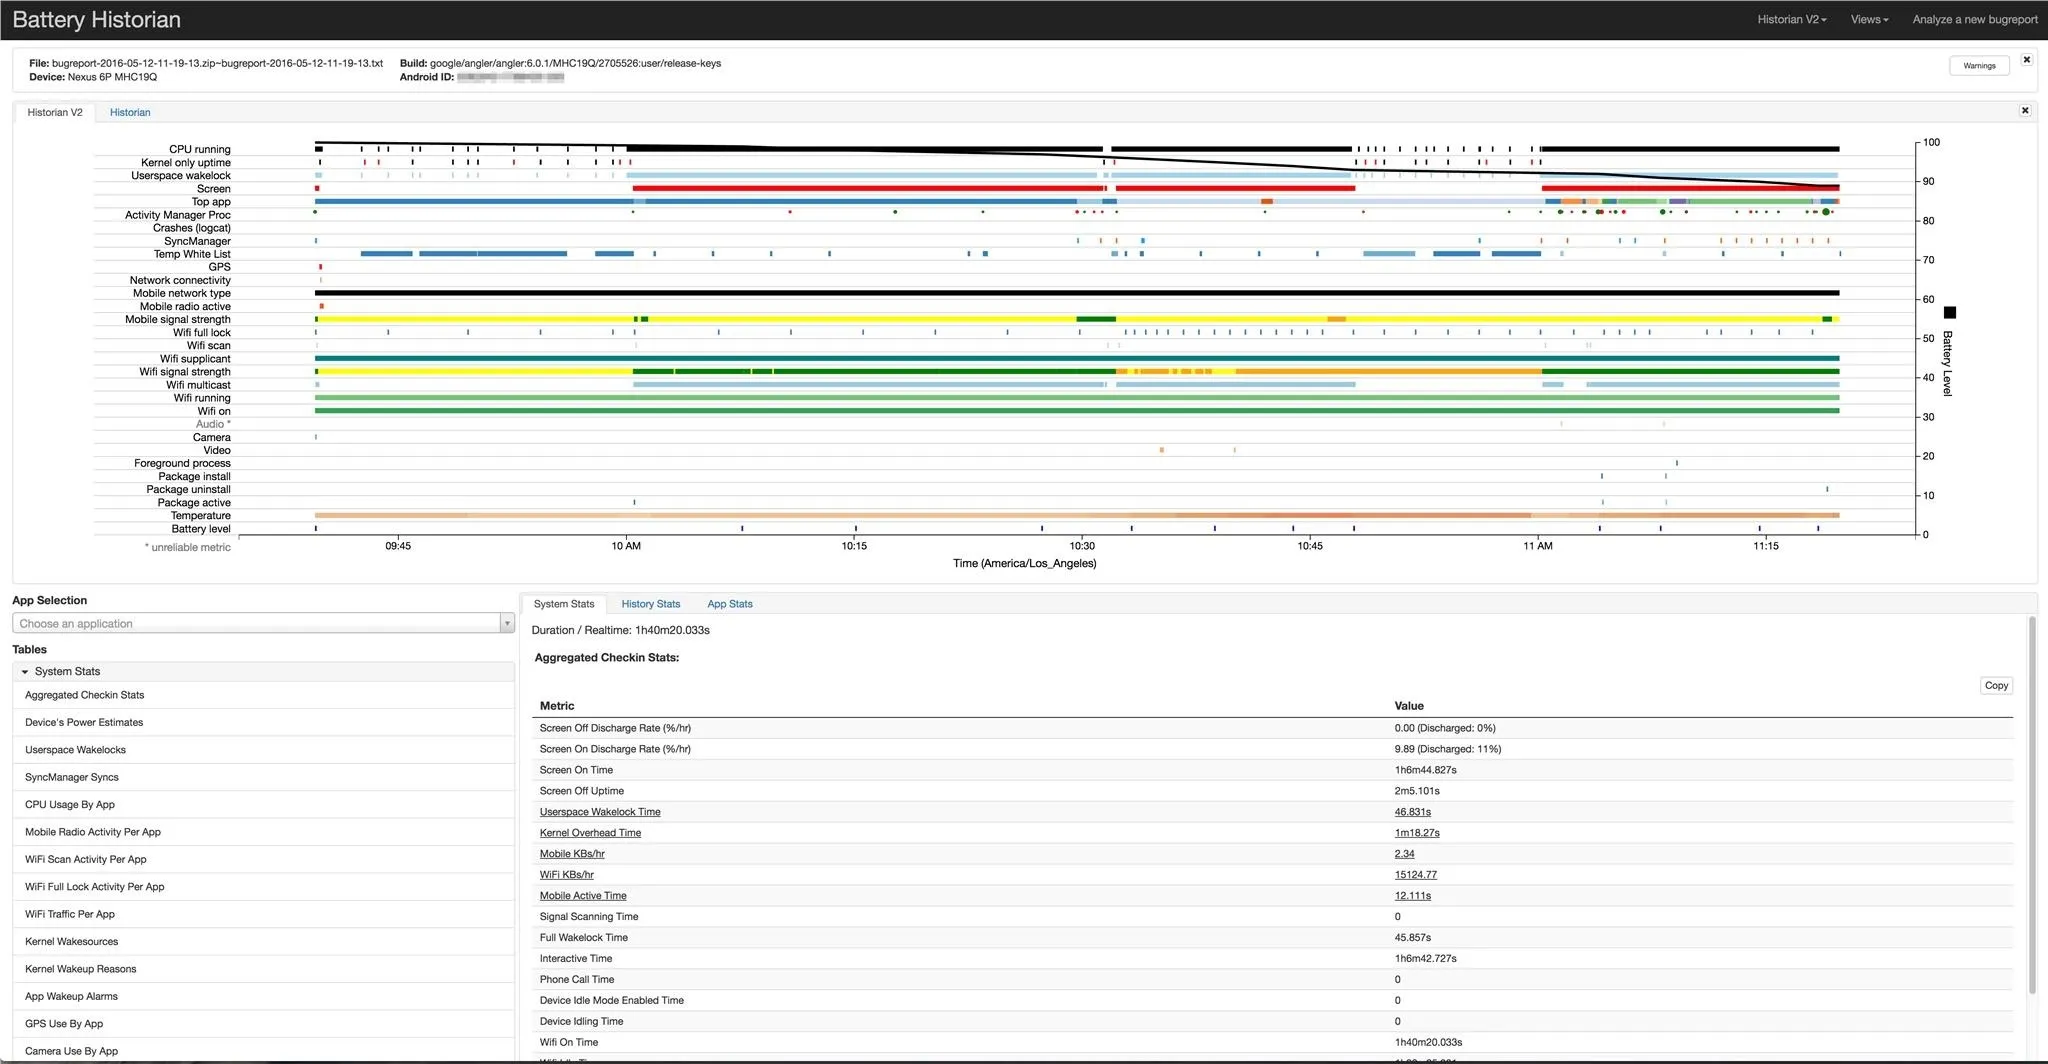Click Analyze a new bugreport
The image size is (2048, 1064).
click(1975, 19)
